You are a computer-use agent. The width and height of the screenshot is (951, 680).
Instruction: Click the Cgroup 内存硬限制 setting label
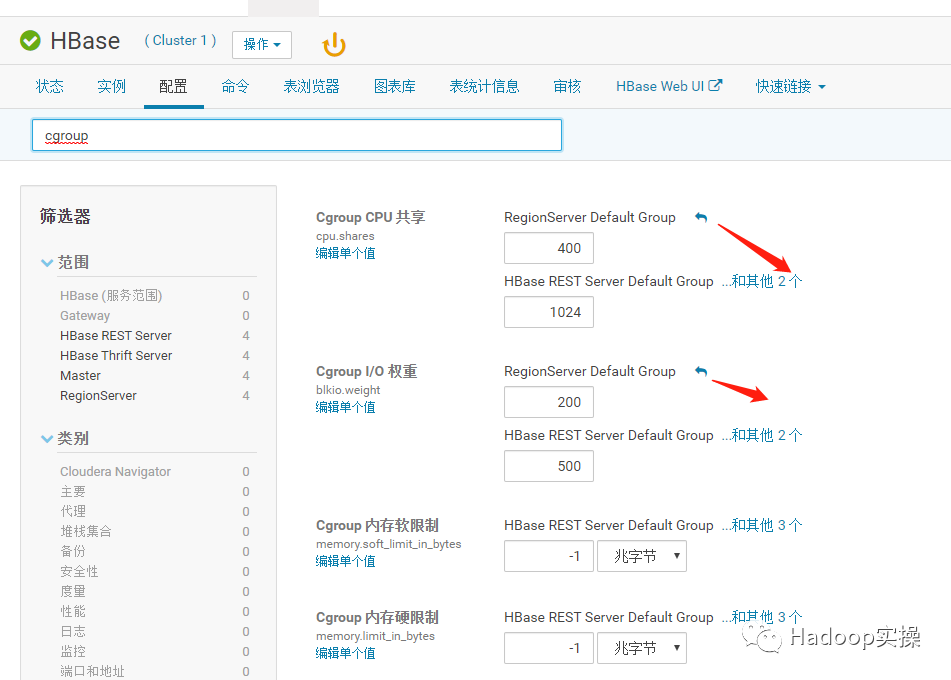(377, 618)
